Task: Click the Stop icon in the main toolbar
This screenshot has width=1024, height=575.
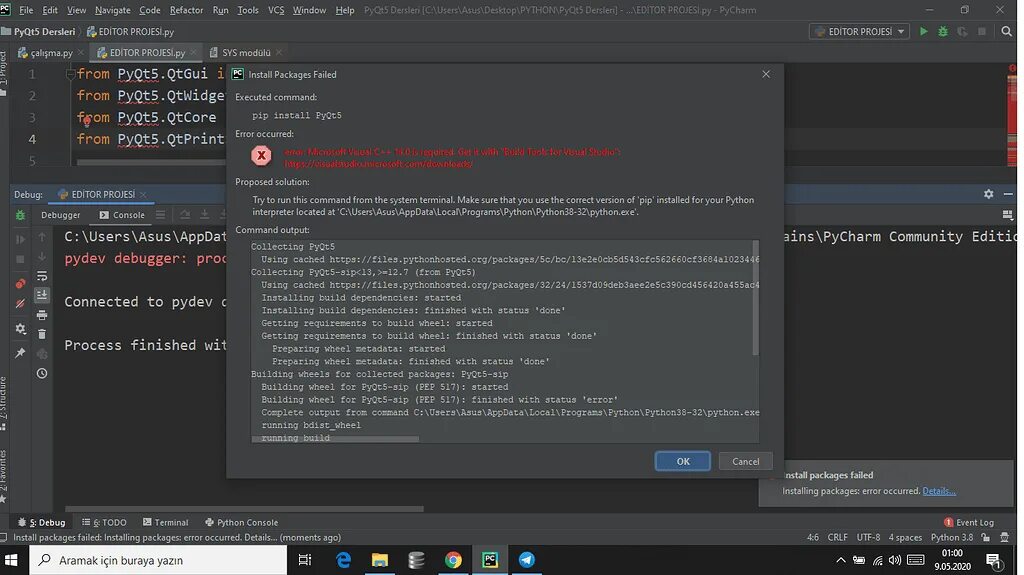Action: pos(982,31)
